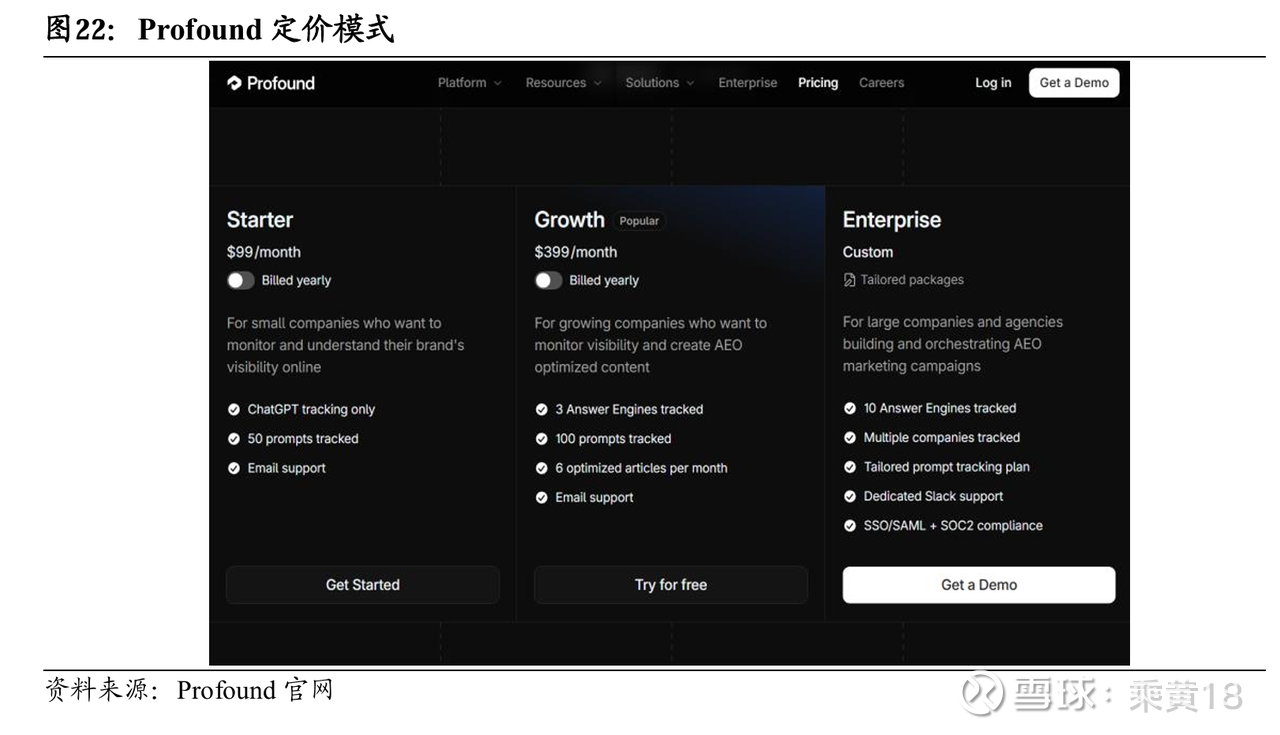Click the text 'SSO/SAML + SOC2 compliance'

(953, 525)
